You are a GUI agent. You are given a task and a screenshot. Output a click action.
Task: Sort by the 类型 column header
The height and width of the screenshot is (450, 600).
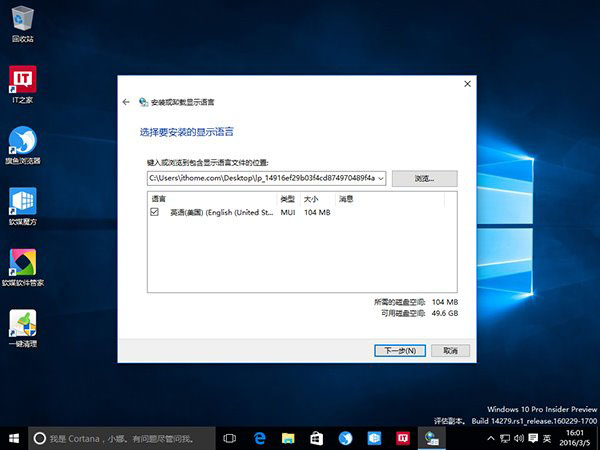(288, 199)
